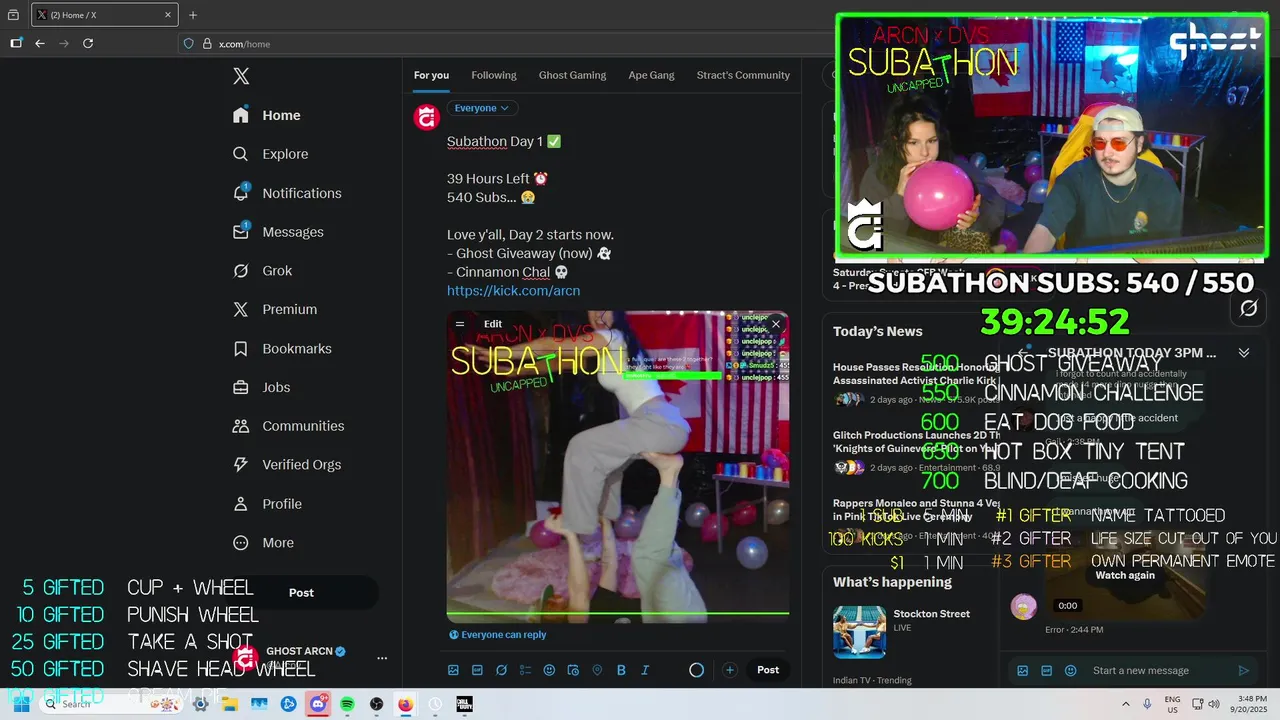The image size is (1280, 720).
Task: Attach image in message box
Action: click(x=1022, y=671)
